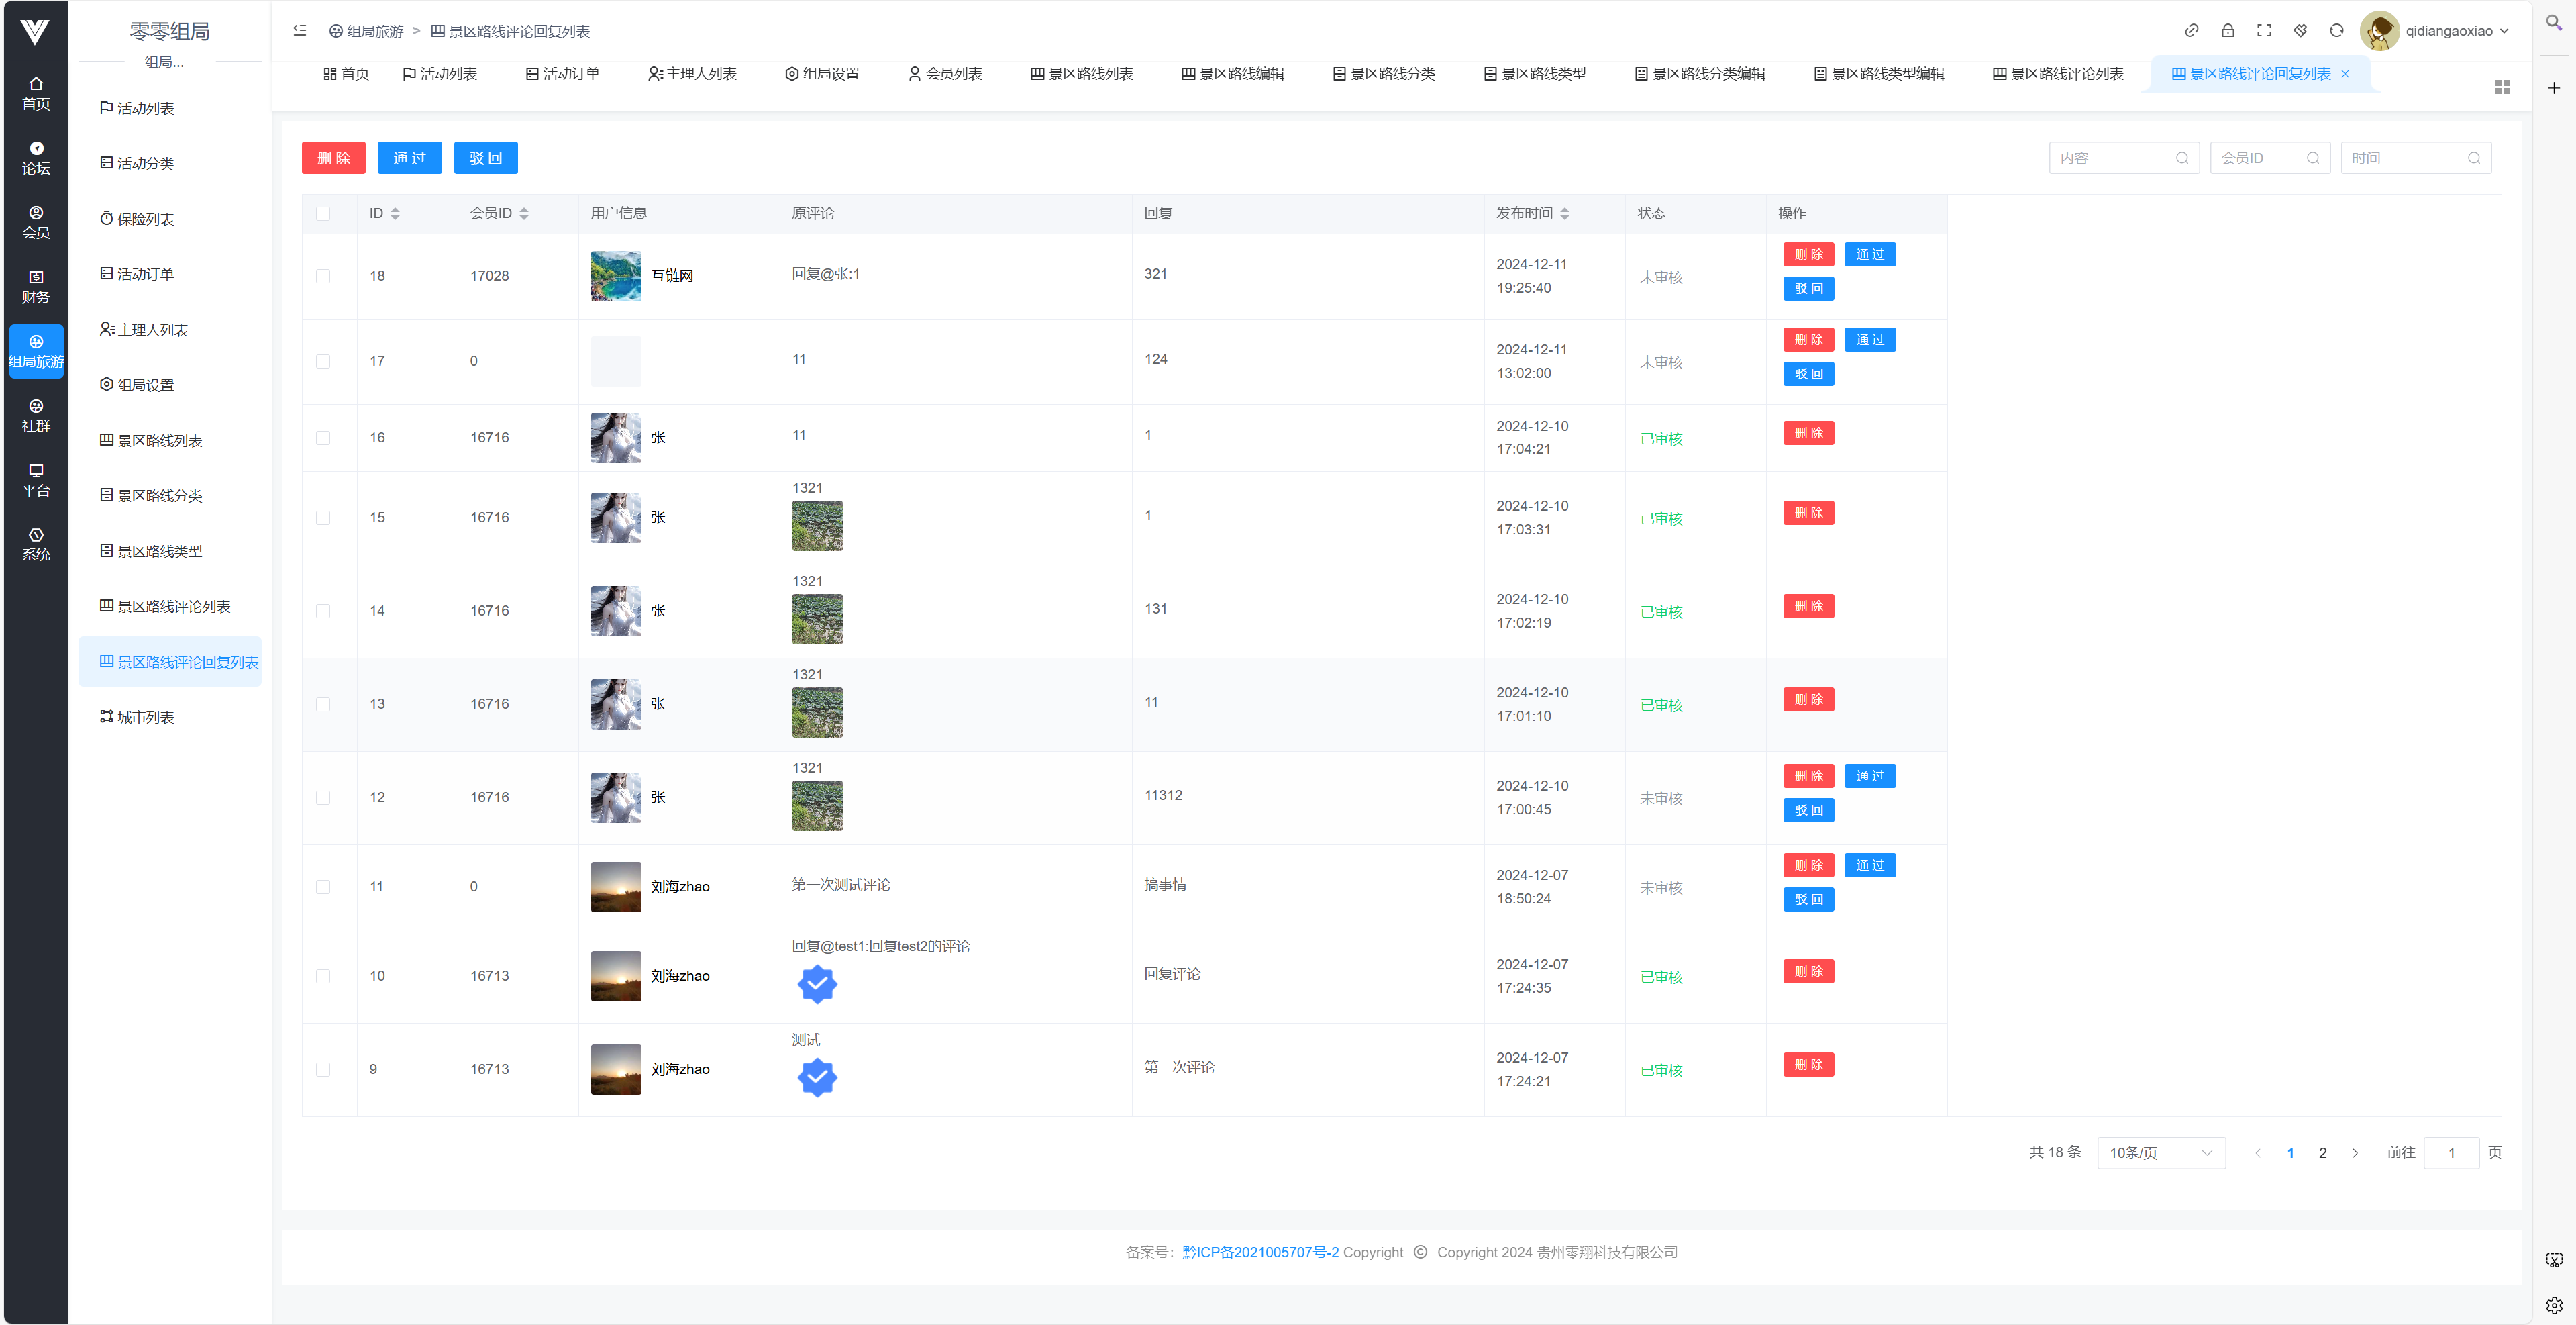Click the blue 通过 bulk action button
The width and height of the screenshot is (2576, 1325).
(409, 158)
